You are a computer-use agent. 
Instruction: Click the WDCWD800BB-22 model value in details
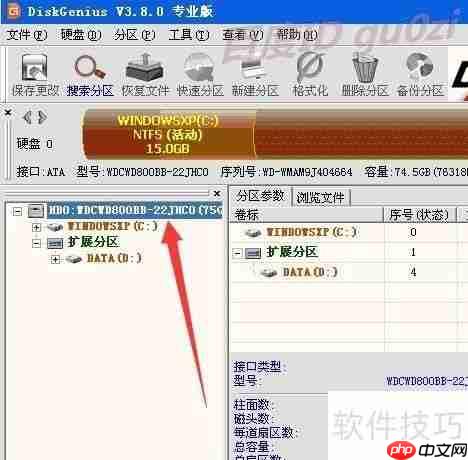pyautogui.click(x=427, y=381)
